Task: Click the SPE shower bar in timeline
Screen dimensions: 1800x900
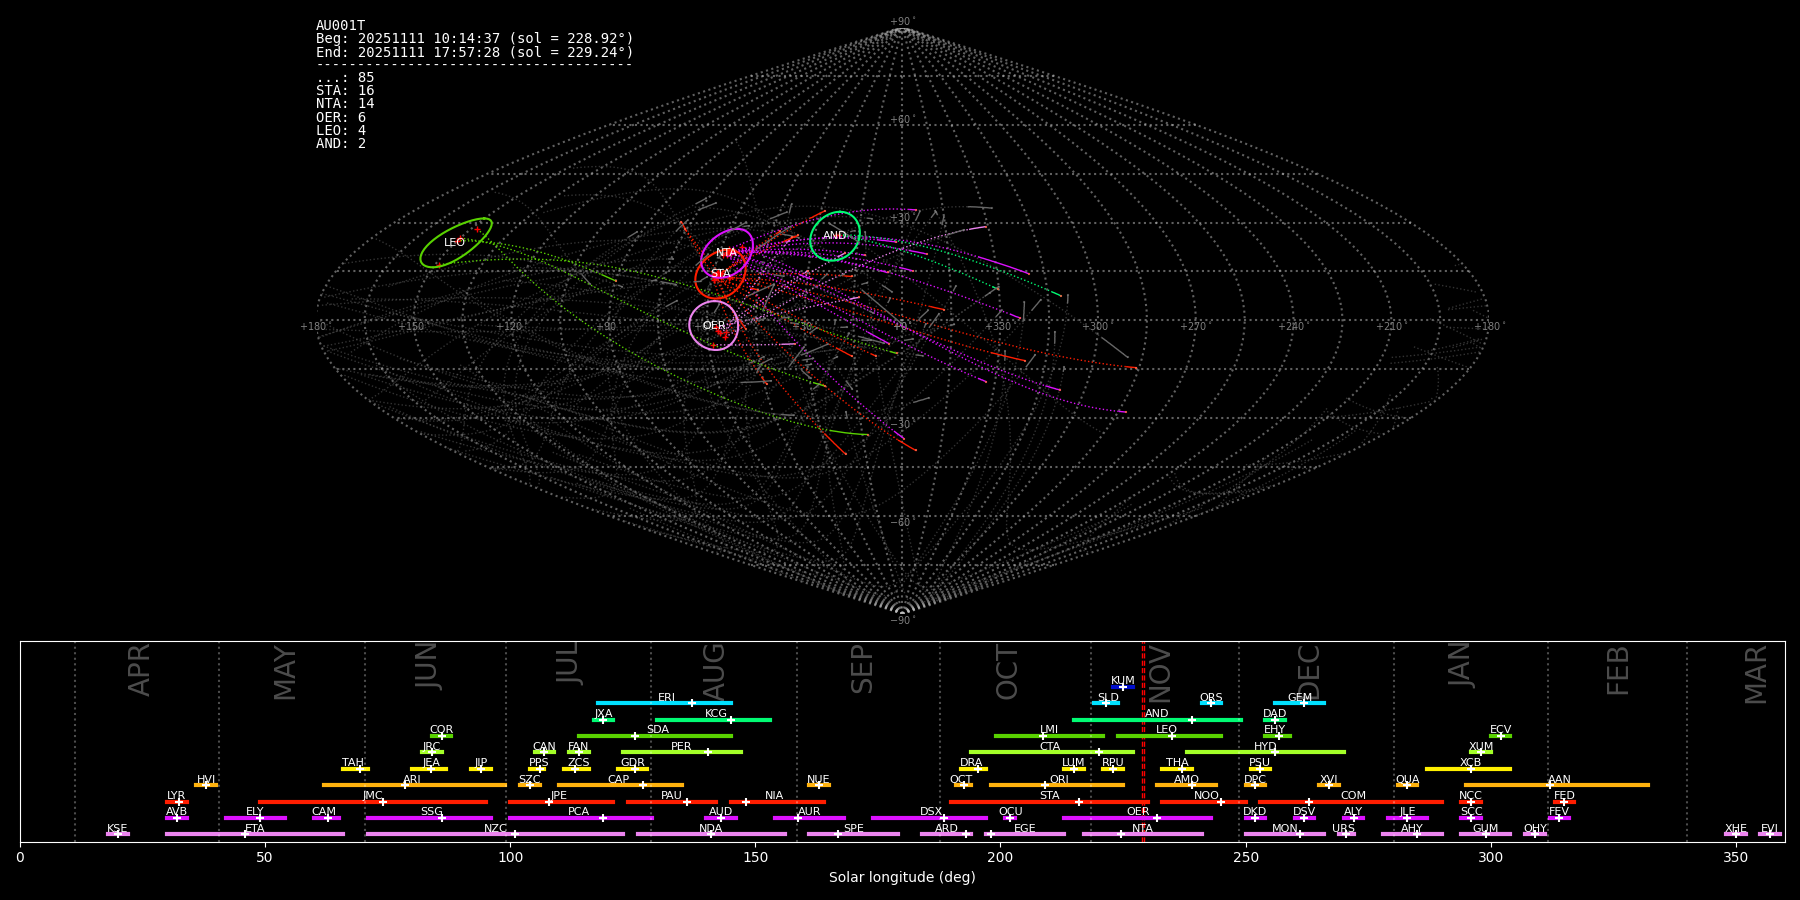Action: click(x=853, y=834)
